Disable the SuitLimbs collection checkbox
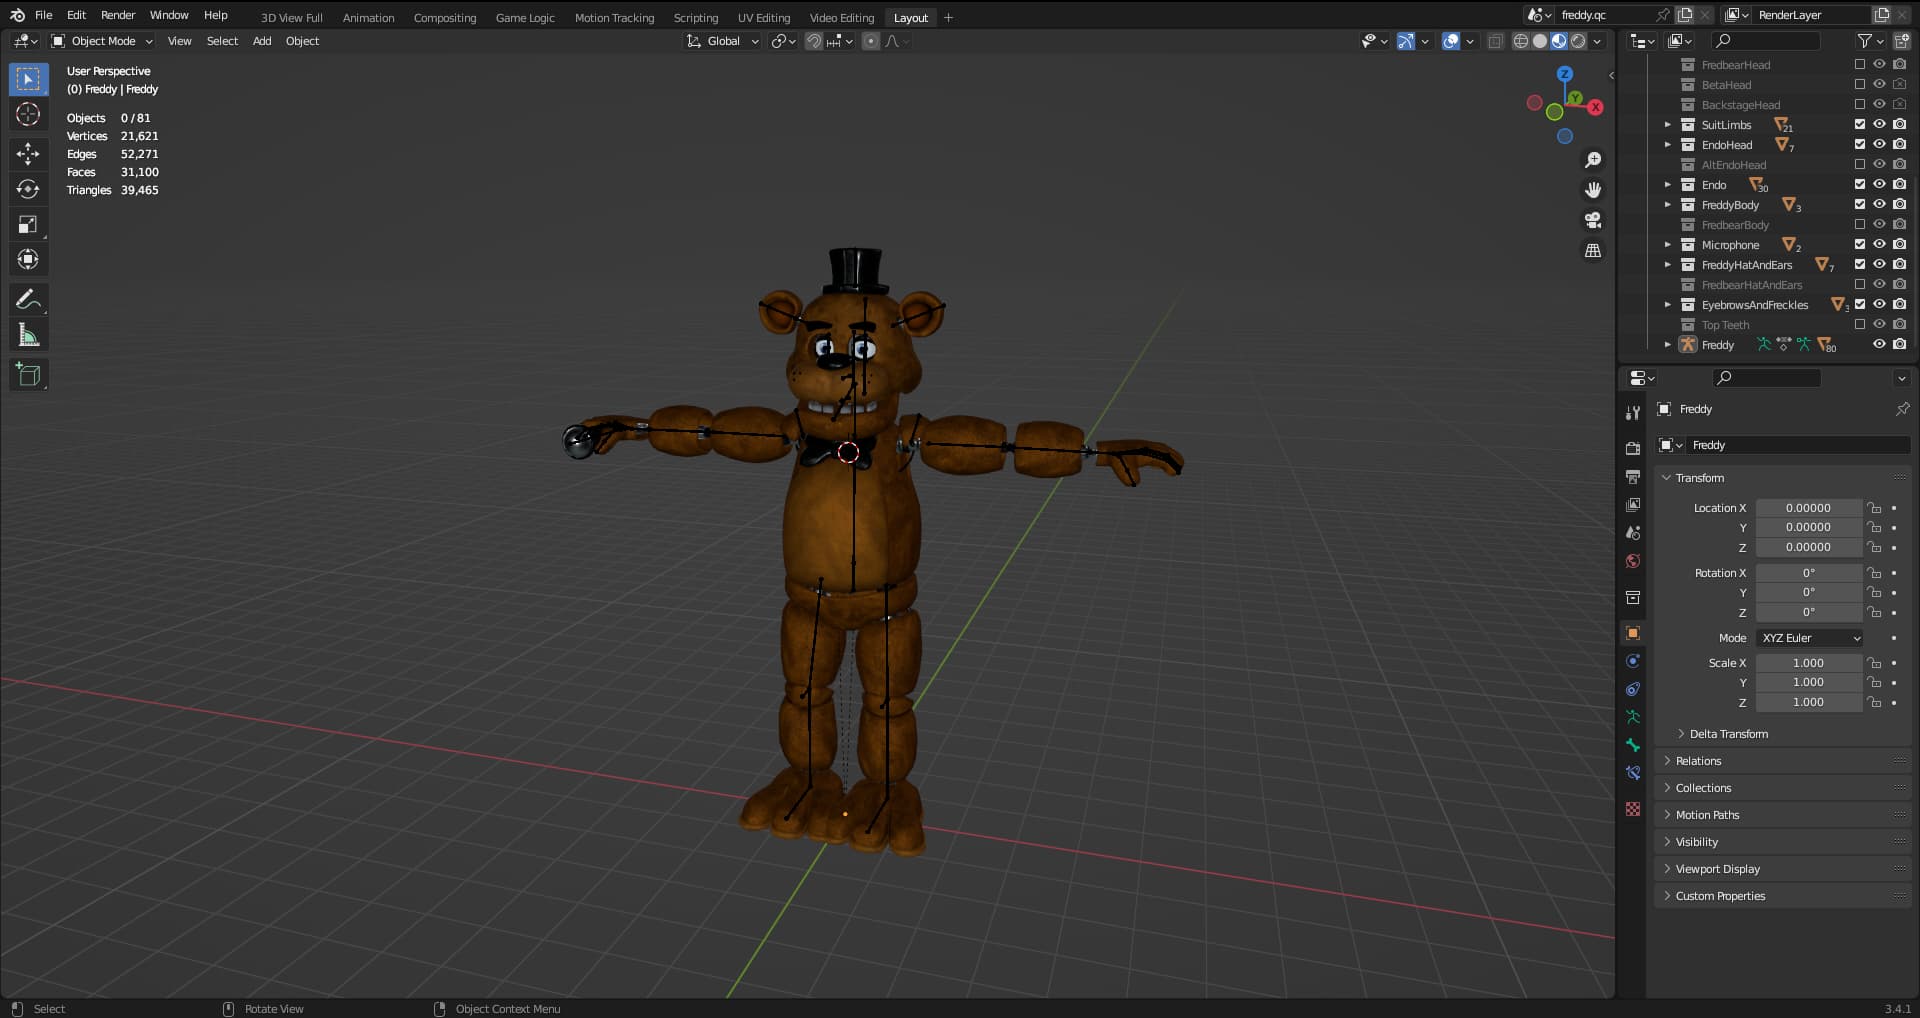The height and width of the screenshot is (1018, 1920). click(1860, 124)
